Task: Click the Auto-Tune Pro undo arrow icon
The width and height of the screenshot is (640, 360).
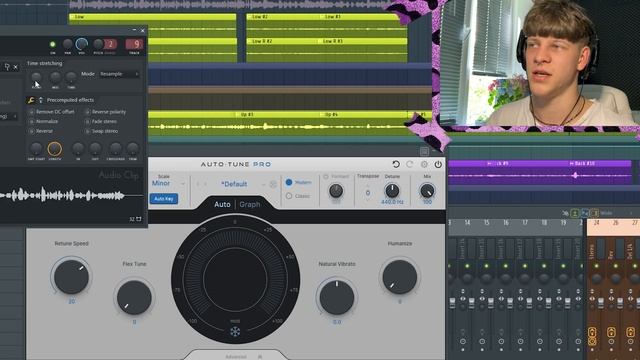Action: (x=396, y=164)
